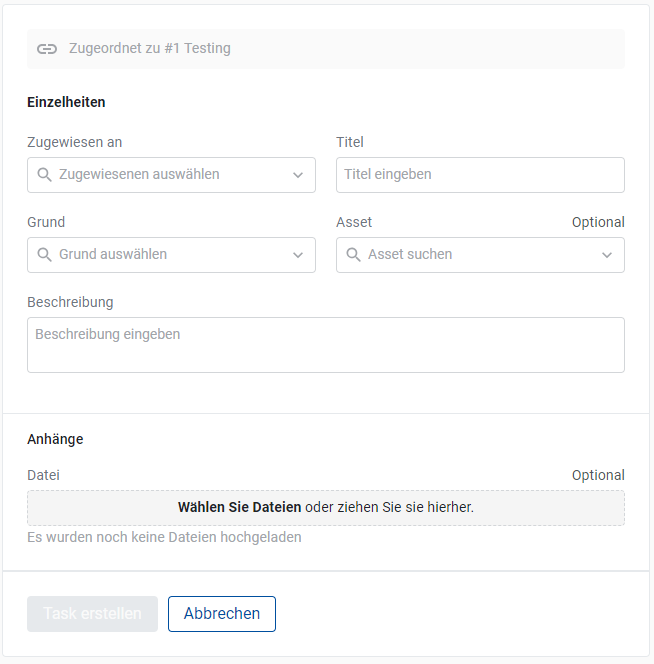
Task: Click the Zugeordnet zu #1 Testing text
Action: pos(150,48)
